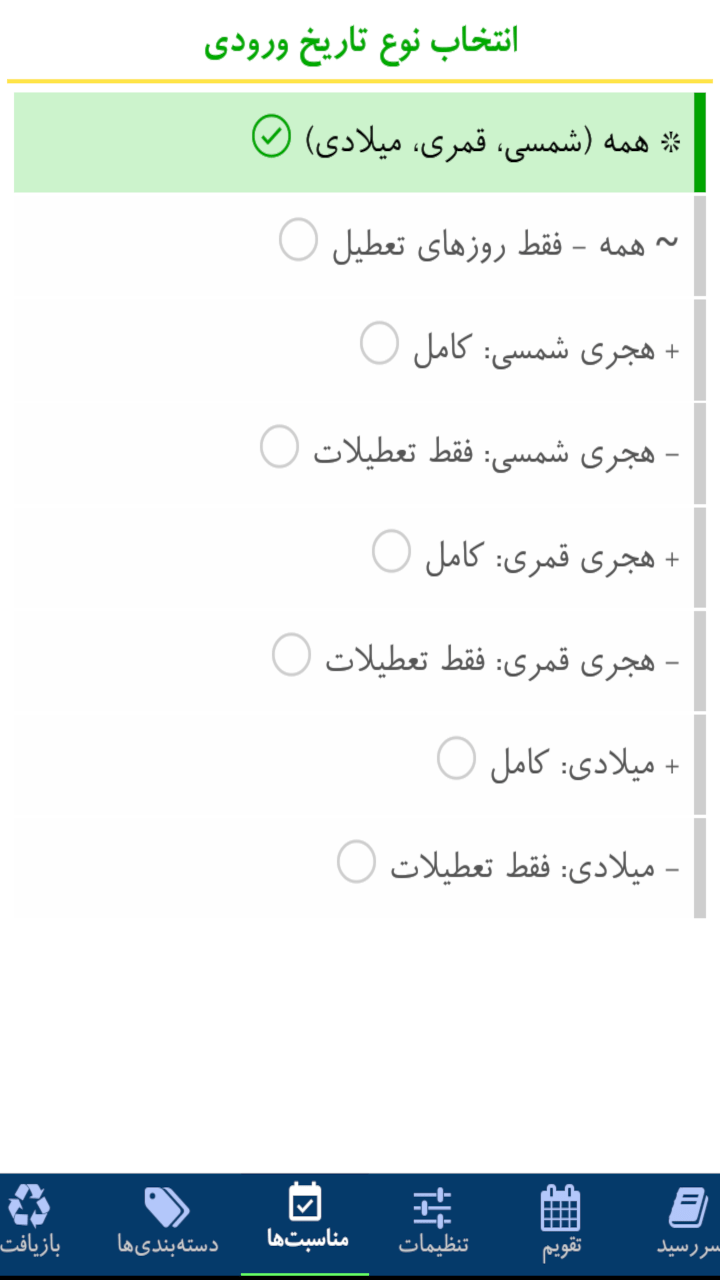This screenshot has width=720, height=1280.
Task: Open settings sliders icon (تنظیمات)
Action: tap(433, 1208)
